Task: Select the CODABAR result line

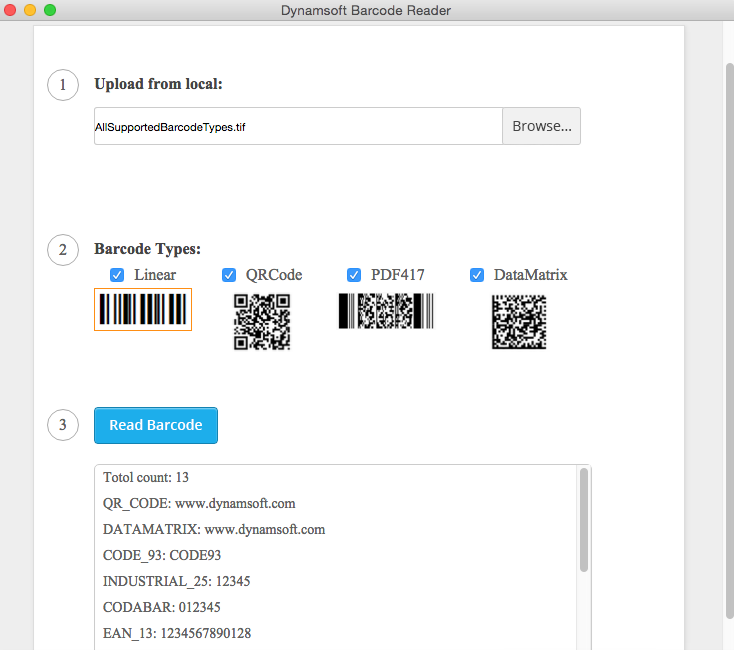Action: point(162,607)
